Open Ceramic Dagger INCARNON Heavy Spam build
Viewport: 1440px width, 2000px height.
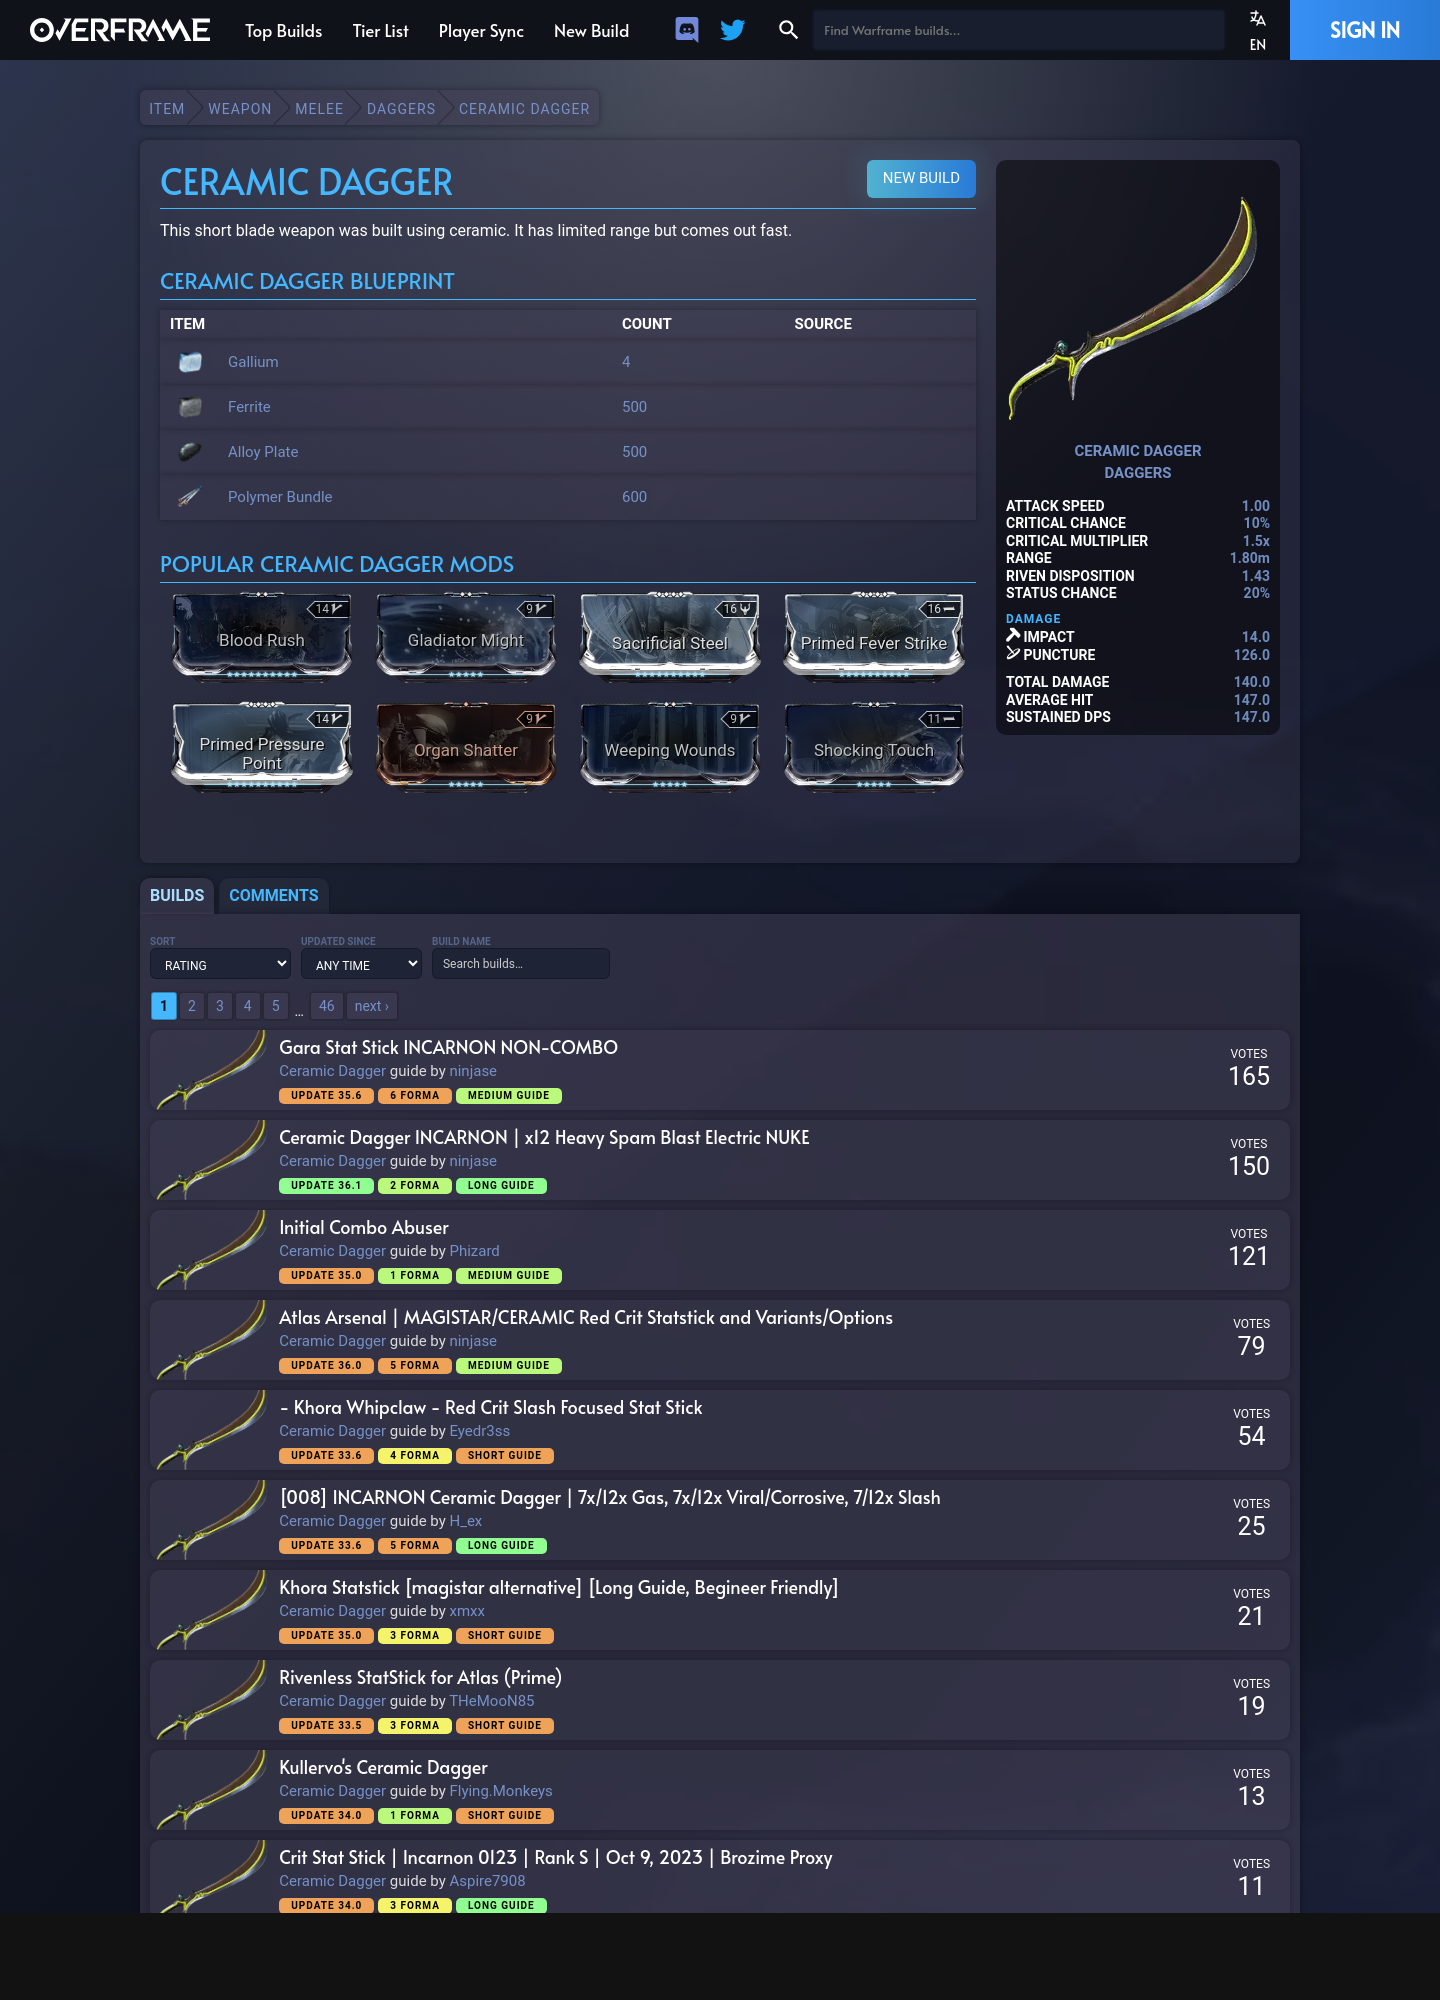(544, 1137)
